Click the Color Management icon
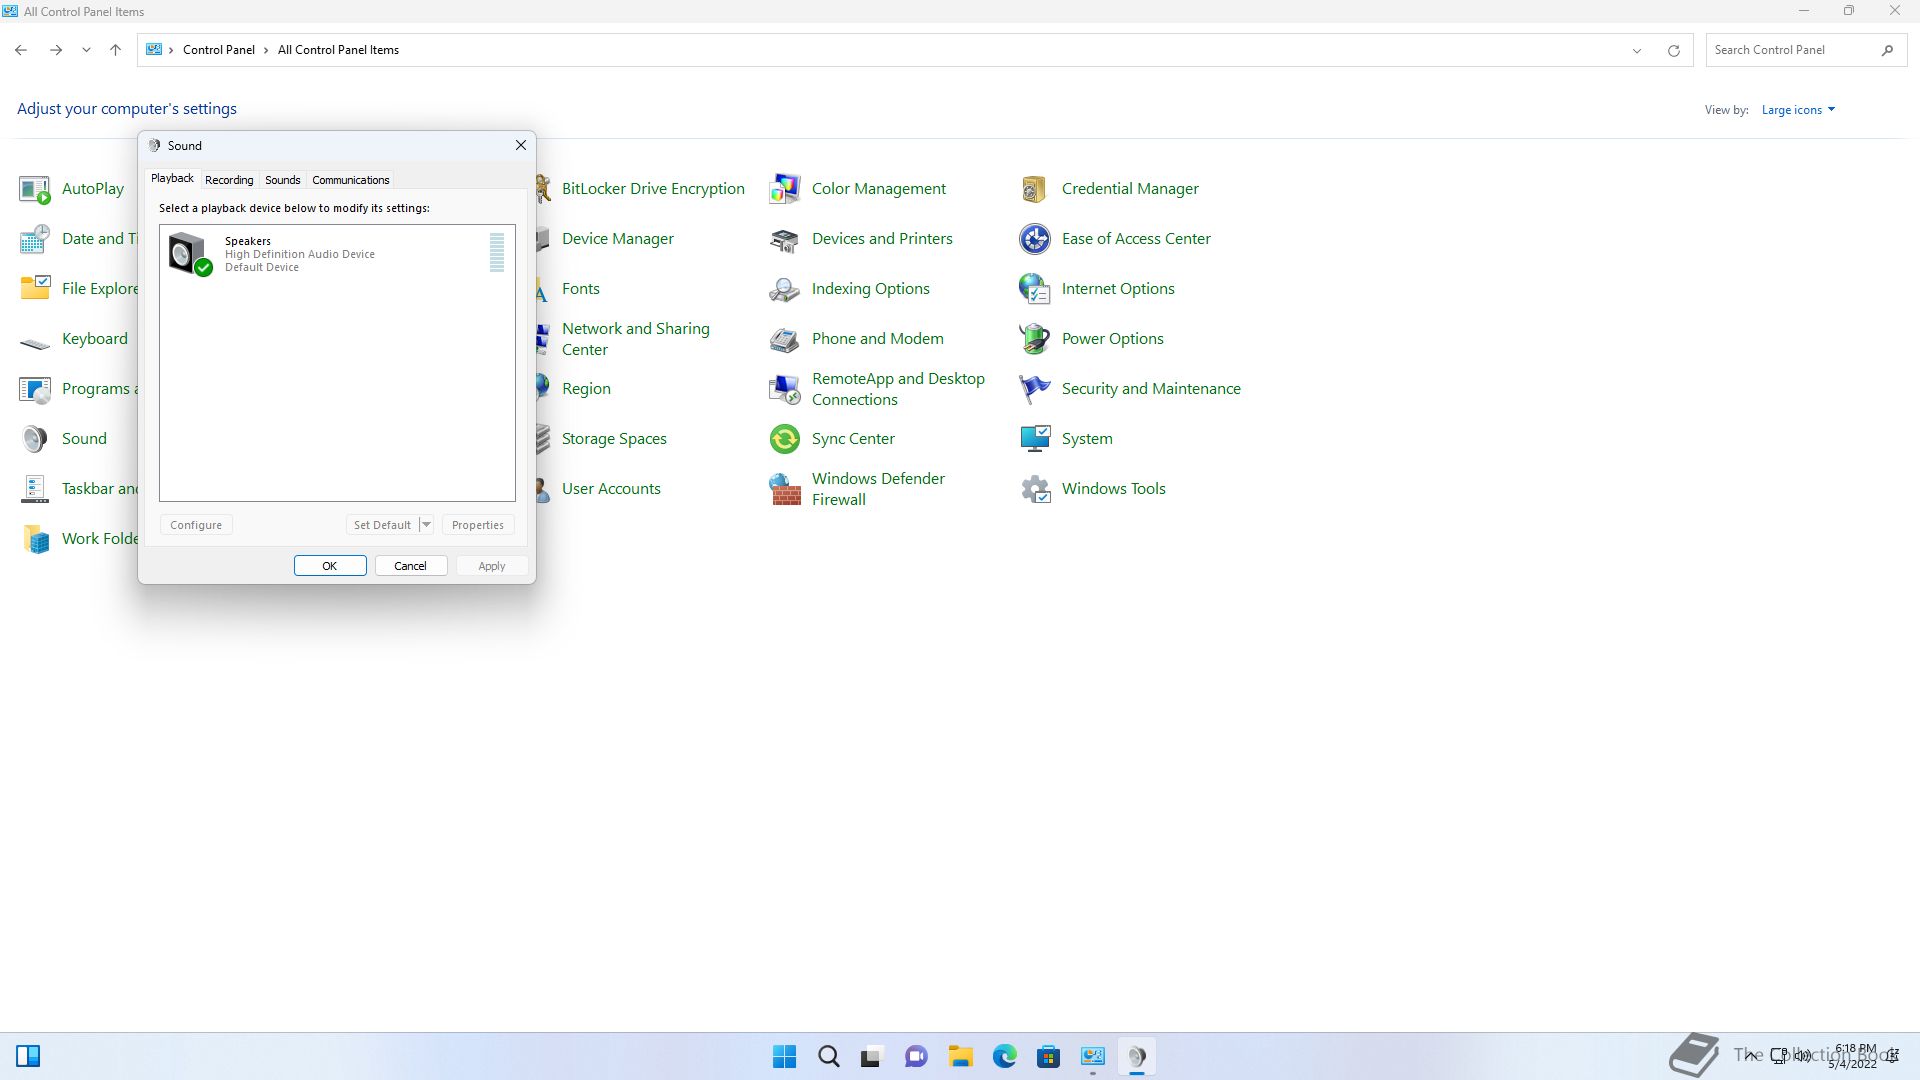 [x=785, y=189]
